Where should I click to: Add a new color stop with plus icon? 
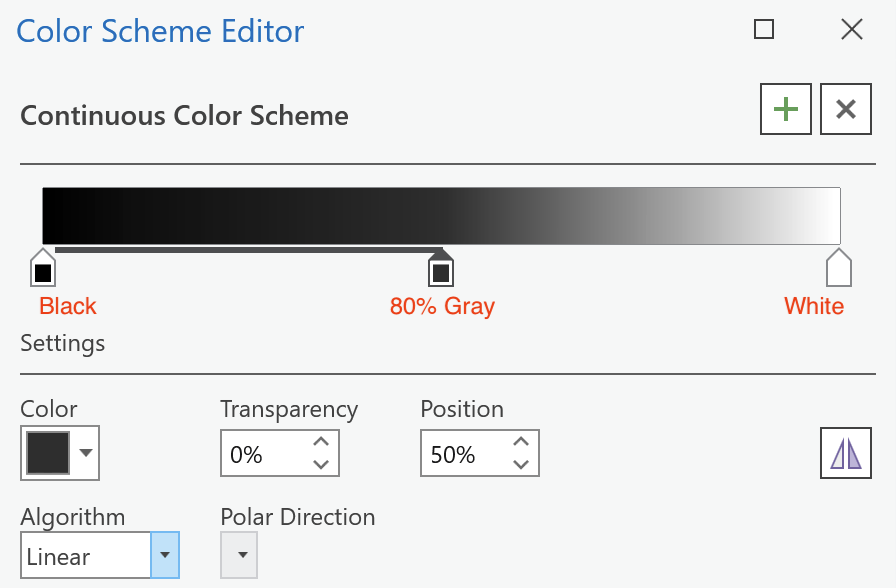click(786, 109)
